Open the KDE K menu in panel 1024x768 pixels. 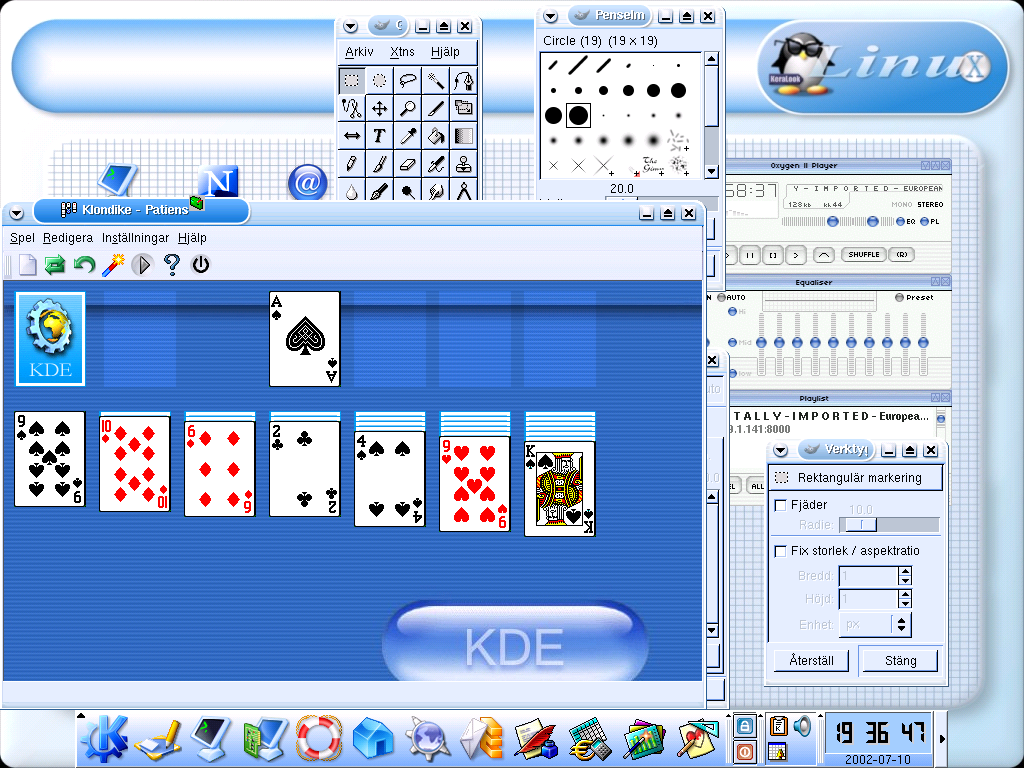point(103,739)
